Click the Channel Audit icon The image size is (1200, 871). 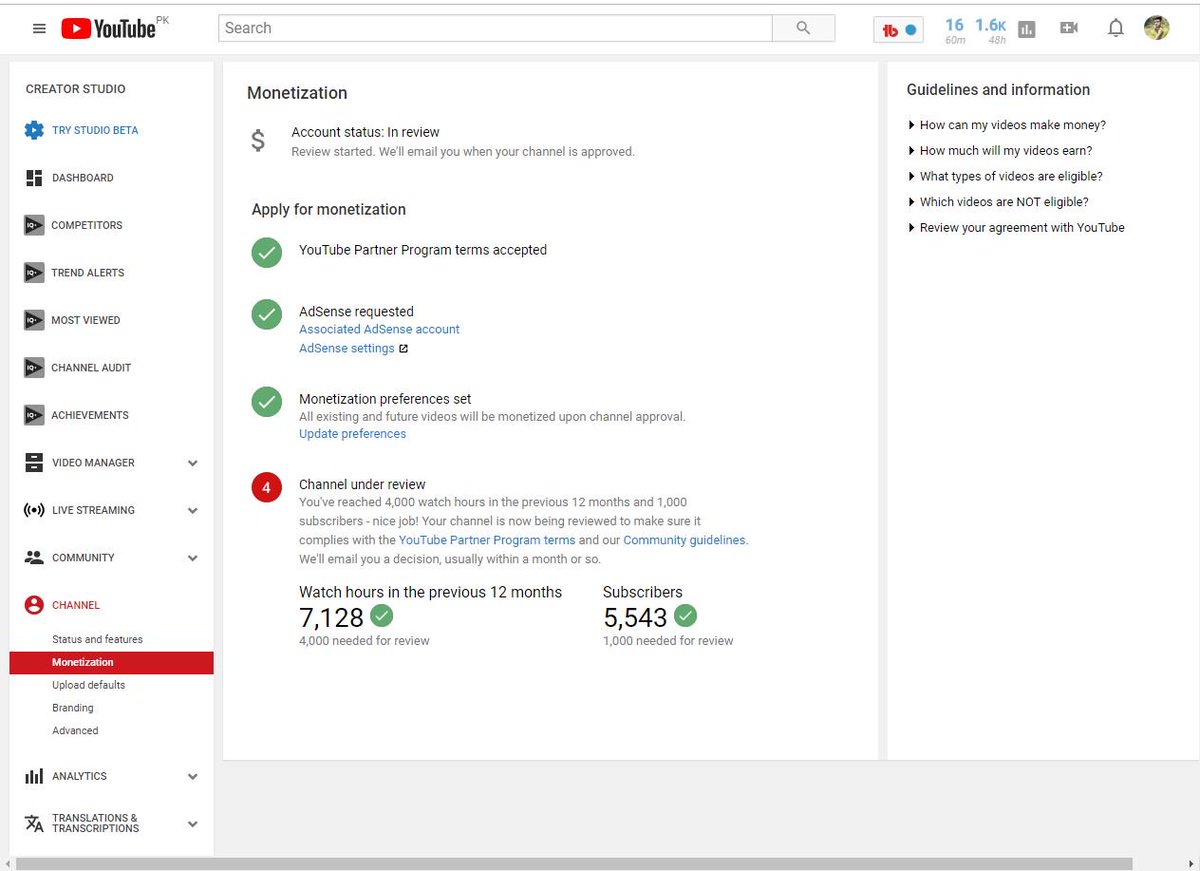point(34,368)
